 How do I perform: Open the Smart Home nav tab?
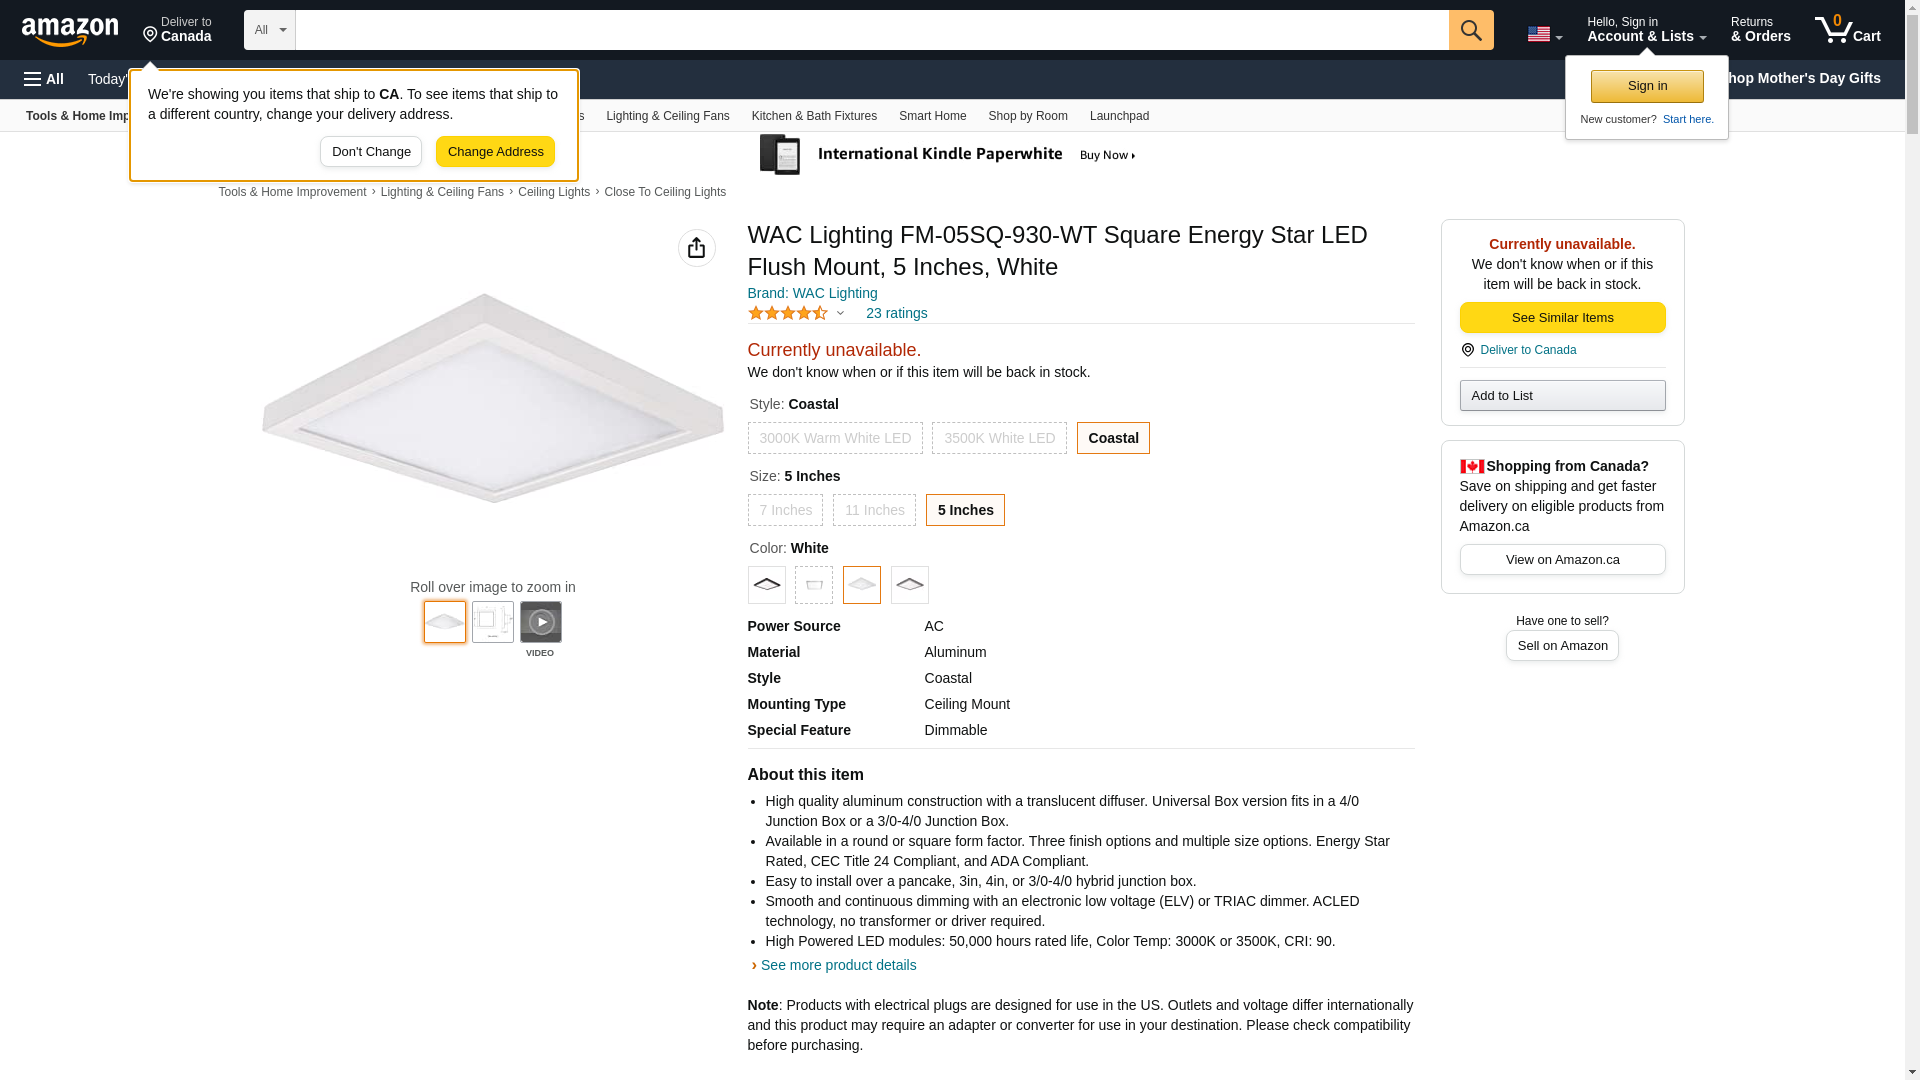click(x=932, y=116)
